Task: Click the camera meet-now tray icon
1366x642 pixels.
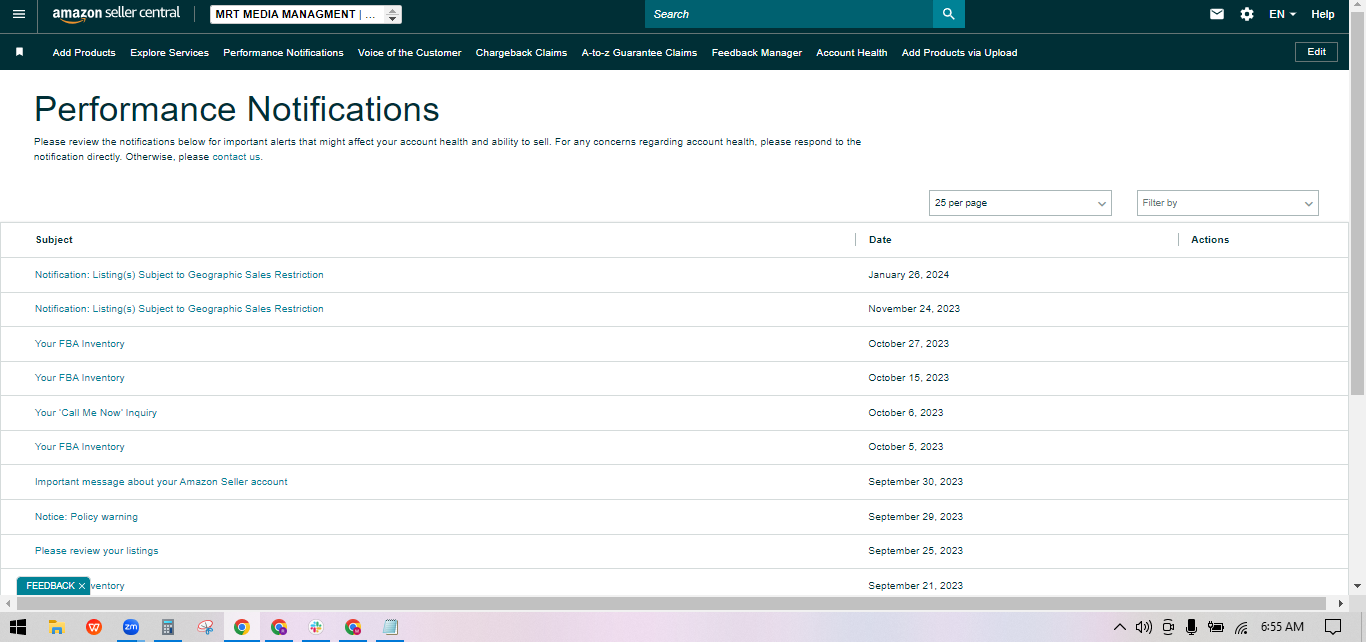Action: tap(1167, 627)
